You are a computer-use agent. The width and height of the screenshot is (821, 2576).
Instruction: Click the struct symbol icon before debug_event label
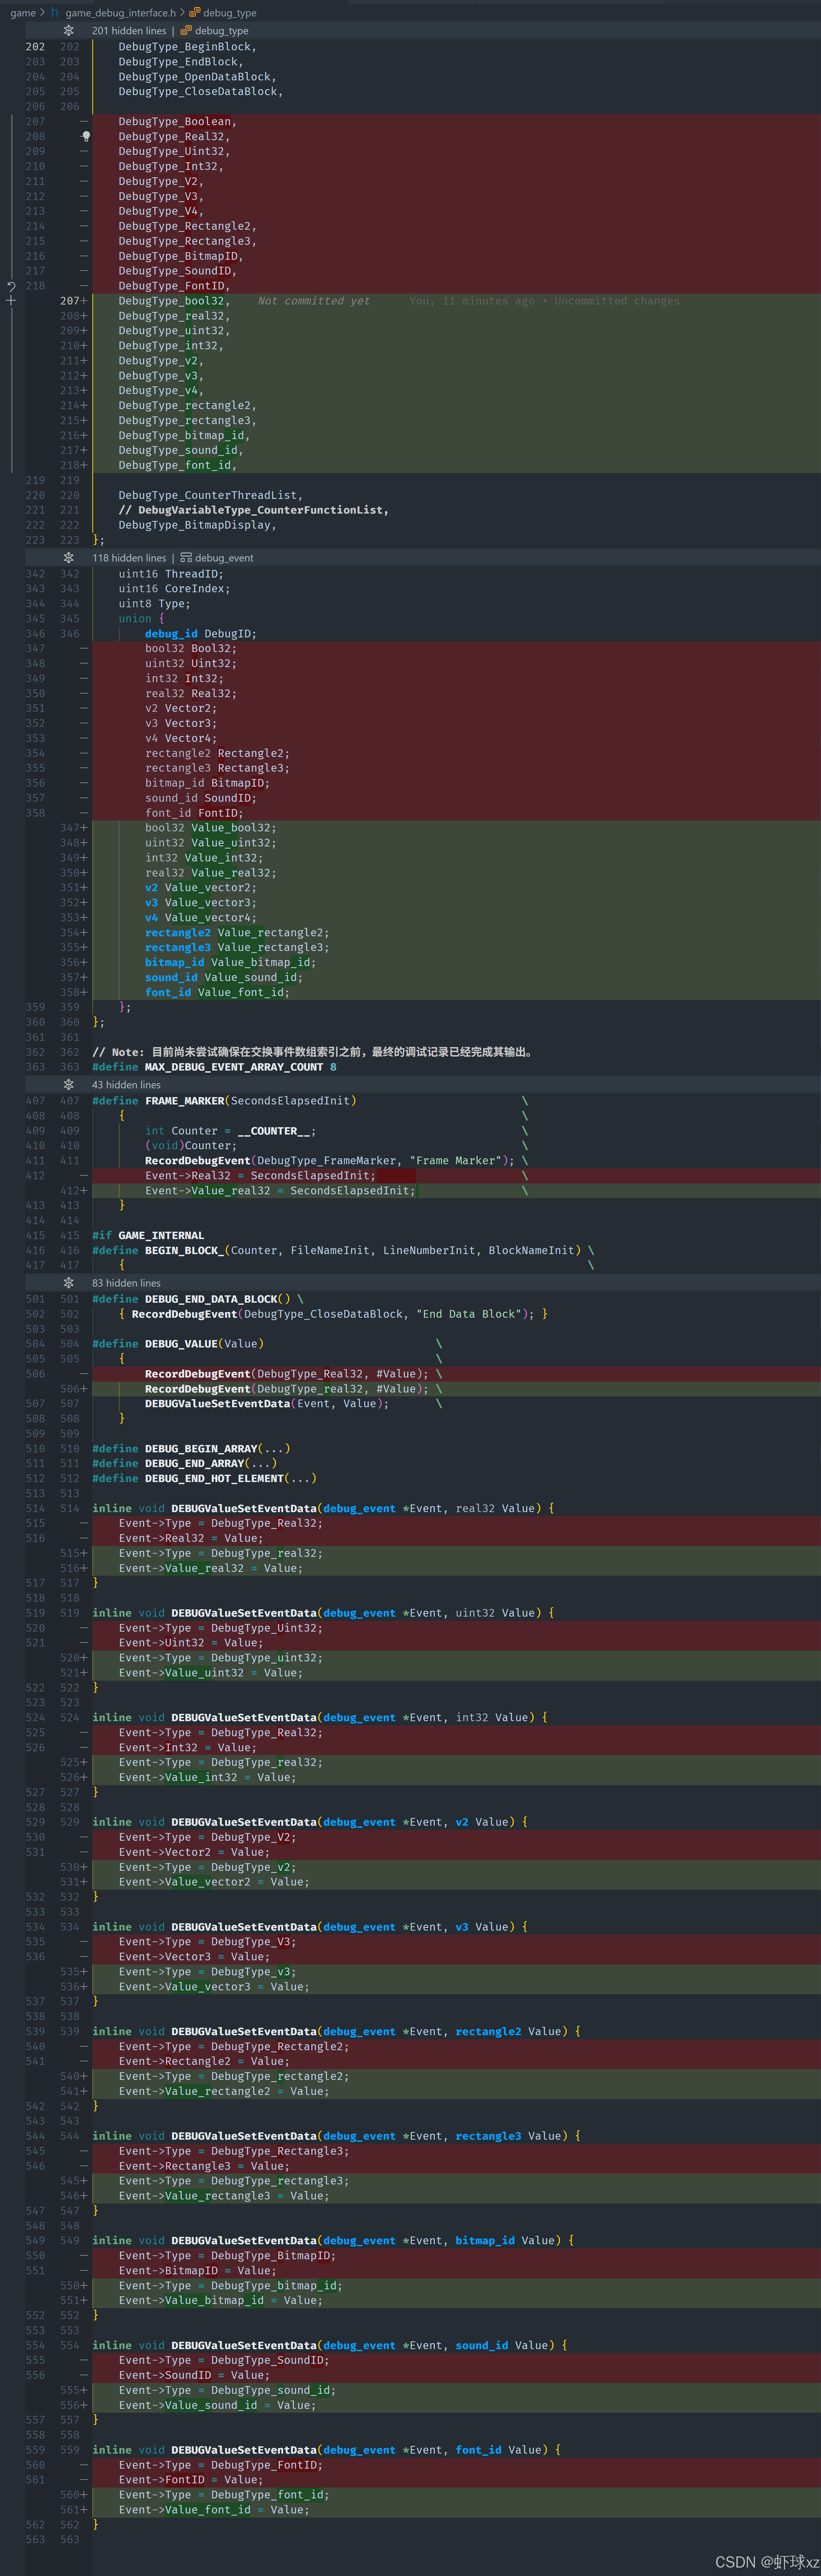click(x=186, y=558)
